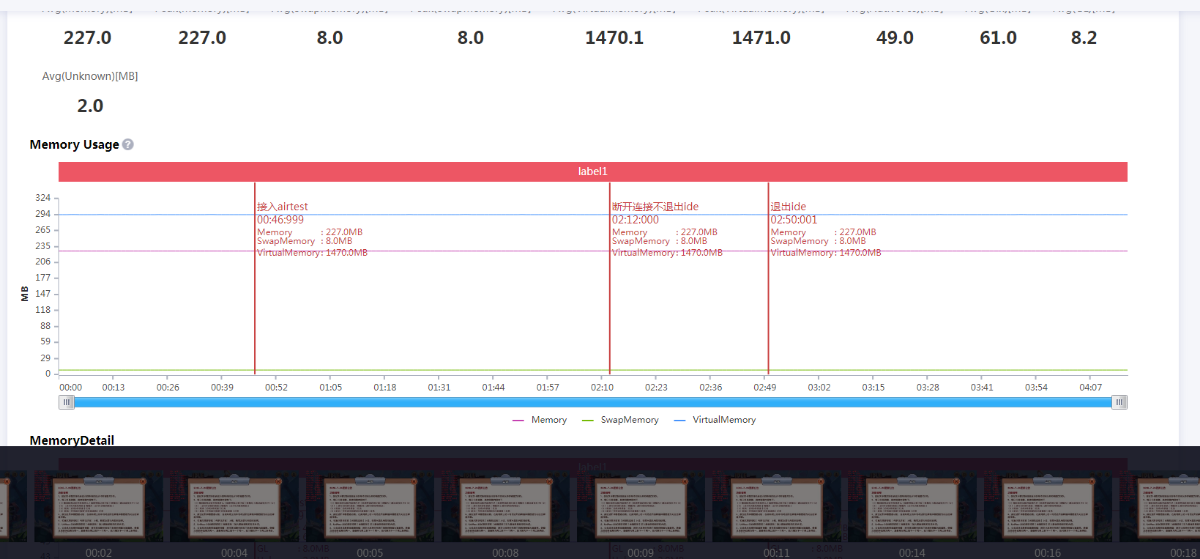
Task: Select the 接入airtest marker label
Action: [283, 207]
